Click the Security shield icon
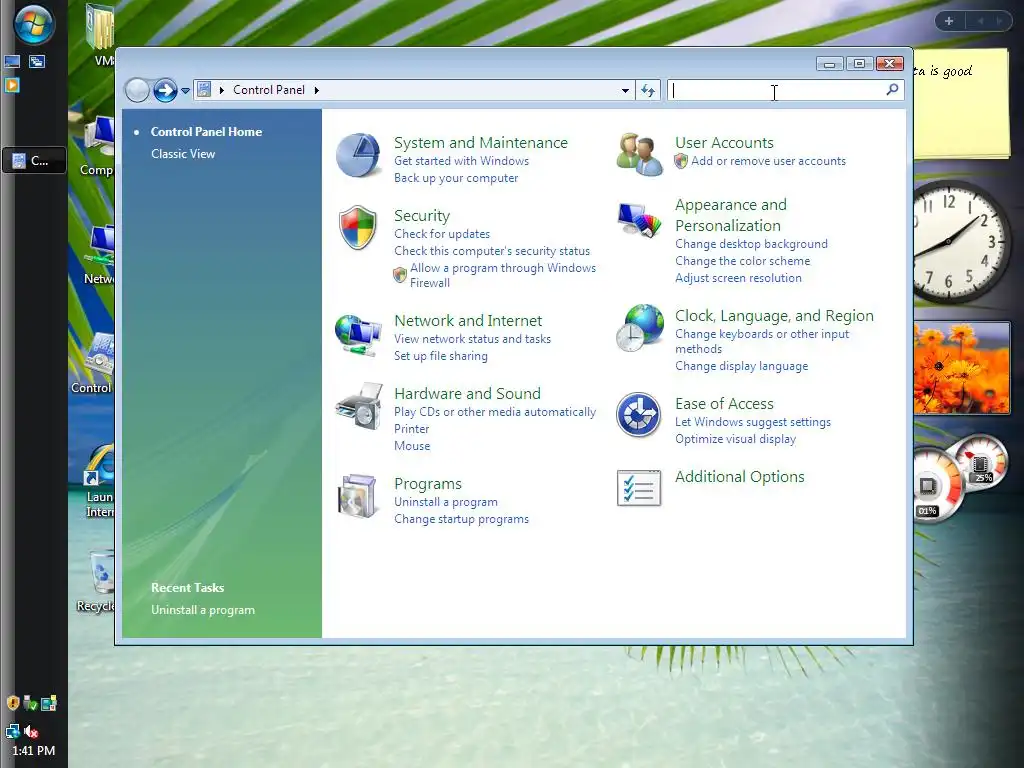The image size is (1024, 768). click(358, 227)
